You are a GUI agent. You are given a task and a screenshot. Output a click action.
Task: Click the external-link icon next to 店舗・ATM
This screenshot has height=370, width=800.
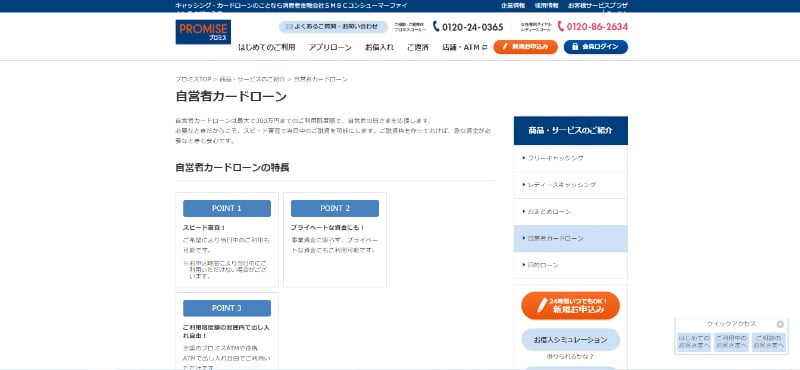[485, 47]
